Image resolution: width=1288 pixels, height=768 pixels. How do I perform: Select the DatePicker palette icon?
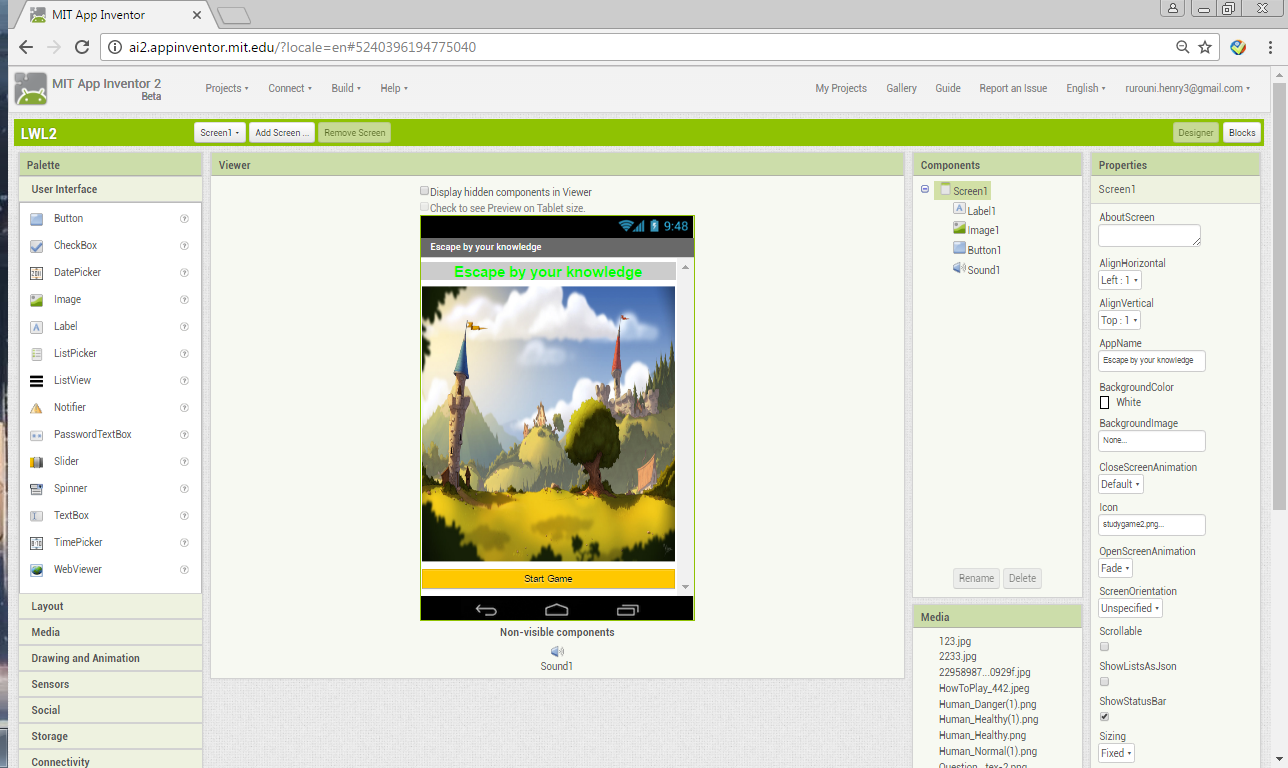pyautogui.click(x=37, y=273)
